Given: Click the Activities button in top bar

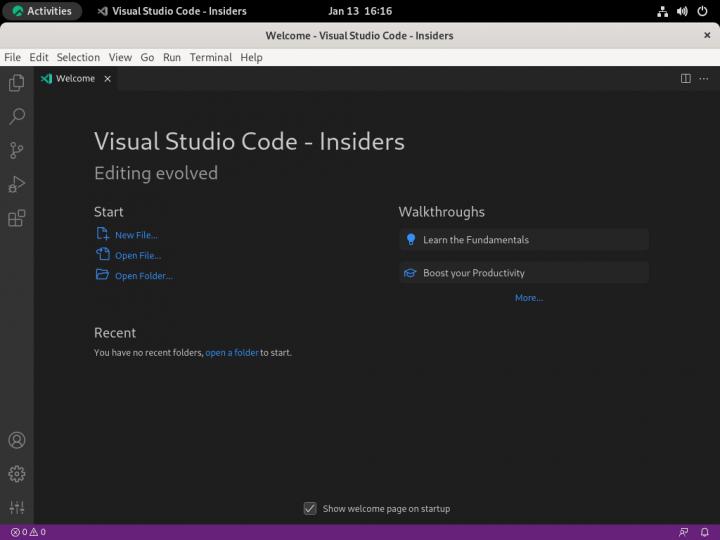Looking at the screenshot, I should tap(42, 11).
